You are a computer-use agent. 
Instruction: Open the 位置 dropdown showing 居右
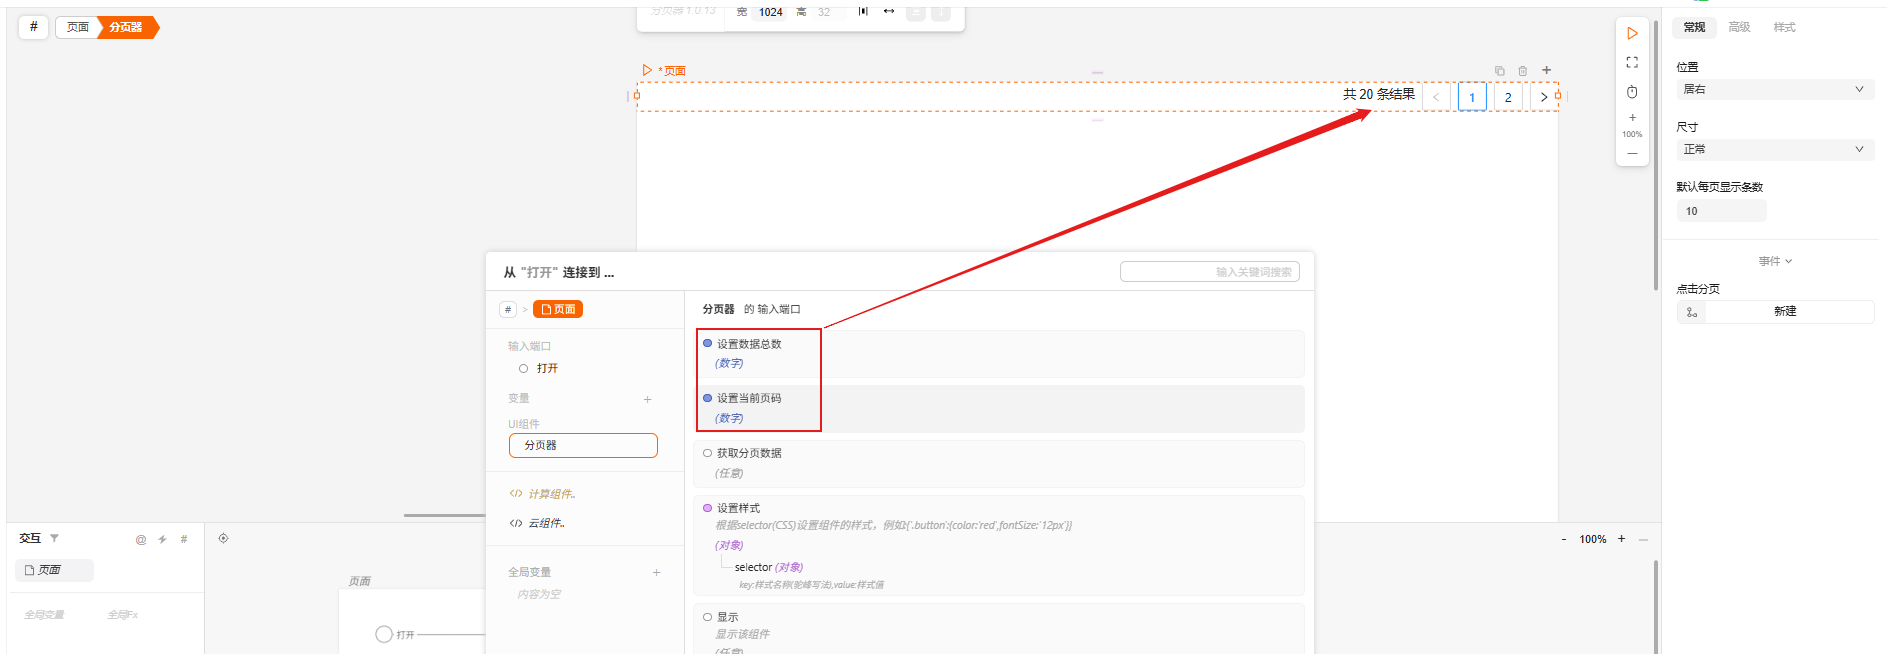1774,89
